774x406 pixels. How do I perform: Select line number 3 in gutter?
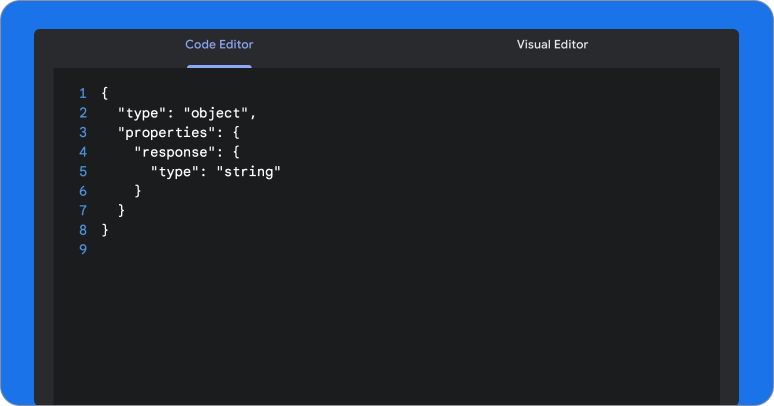tap(83, 132)
